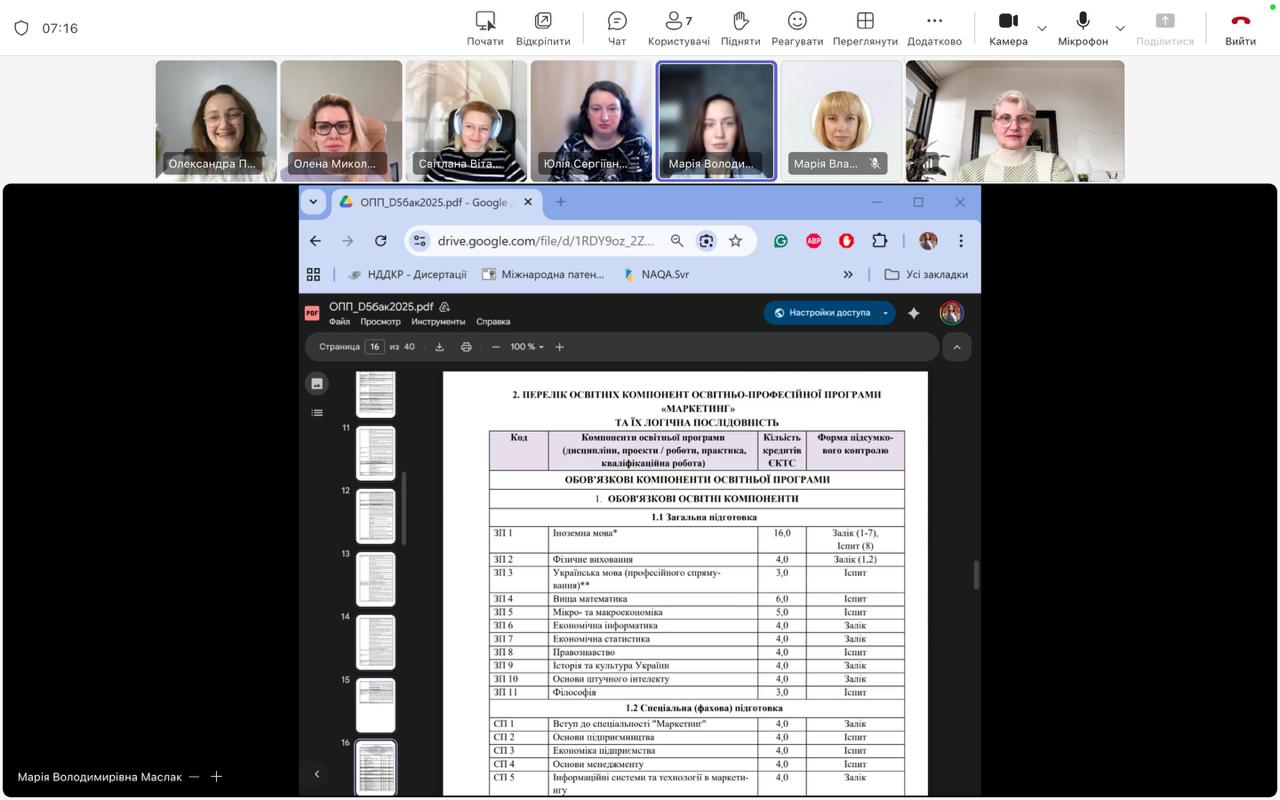
Task: Open the Users participant list
Action: (678, 28)
